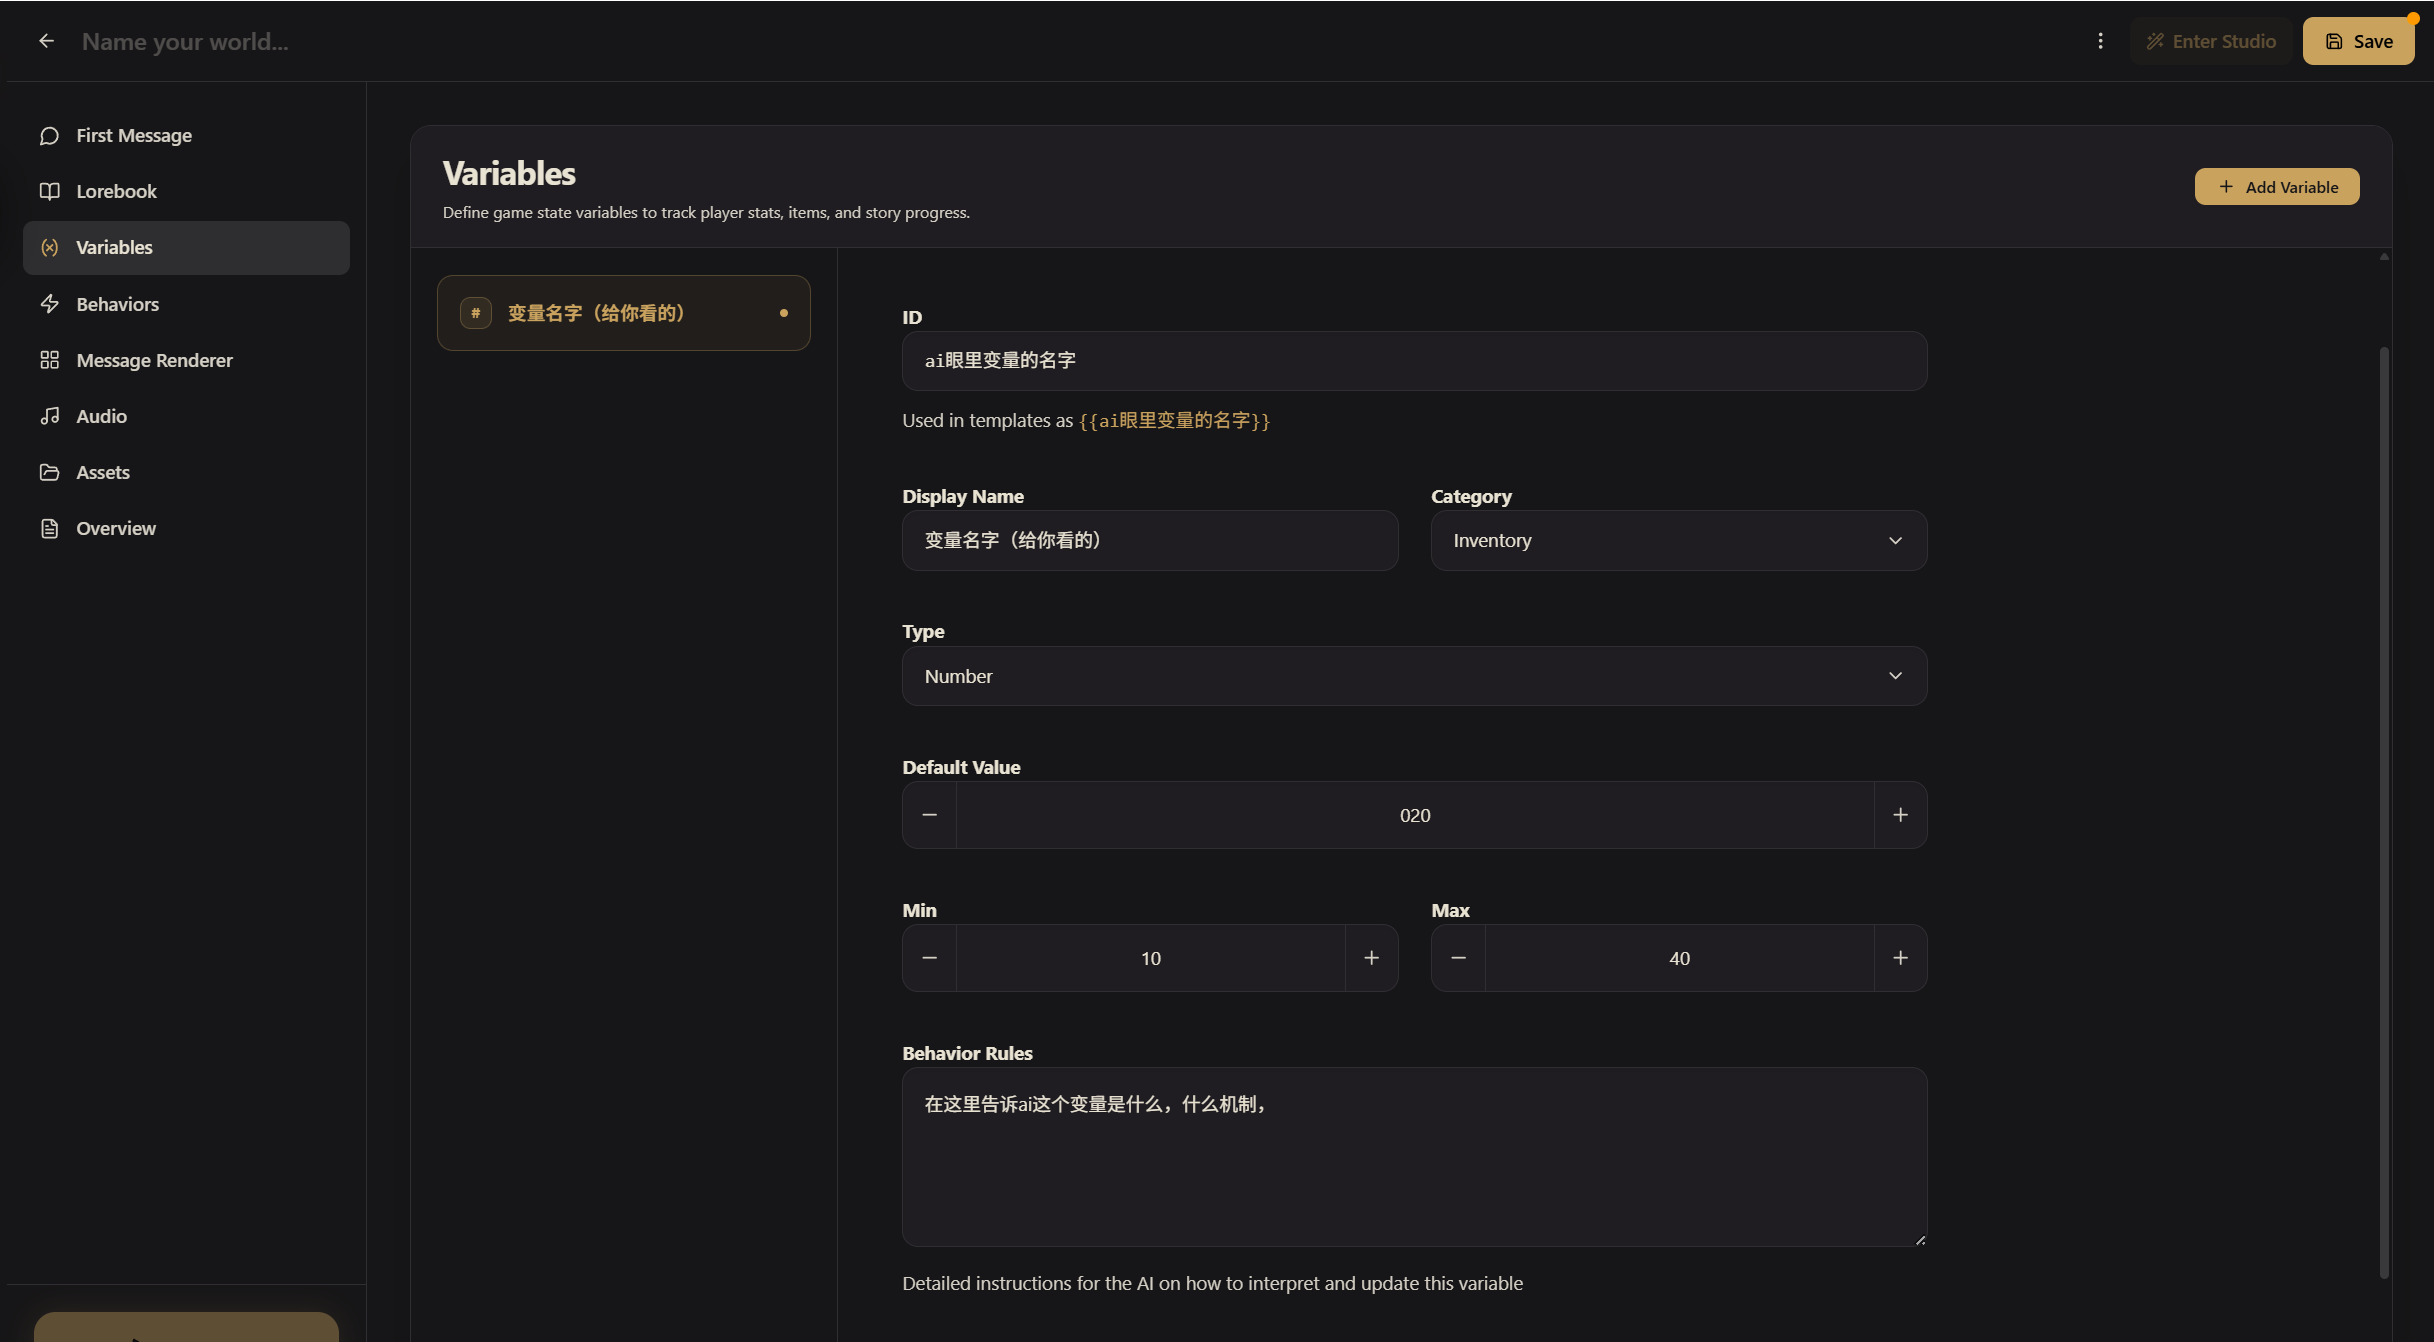2434x1342 pixels.
Task: Click the Min plus stepper icon
Action: pyautogui.click(x=1371, y=958)
